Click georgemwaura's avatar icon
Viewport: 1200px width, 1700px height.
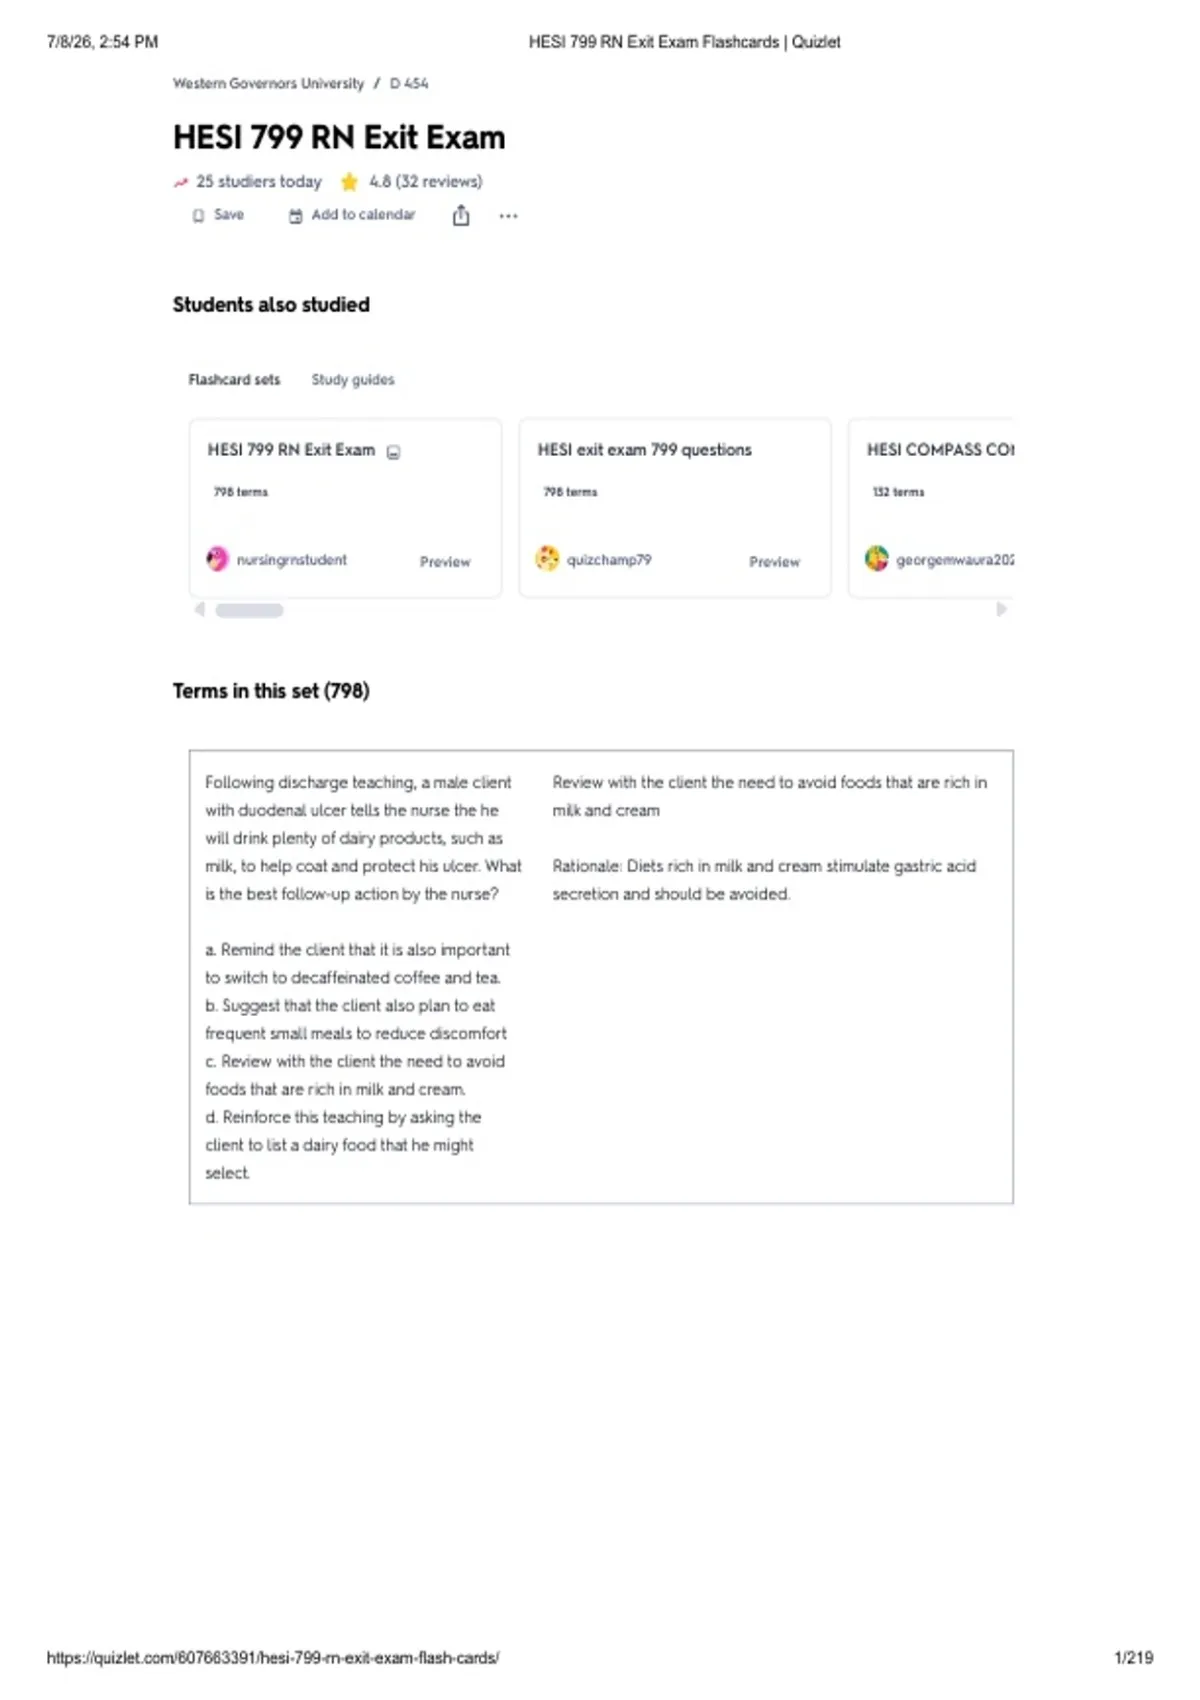[877, 558]
